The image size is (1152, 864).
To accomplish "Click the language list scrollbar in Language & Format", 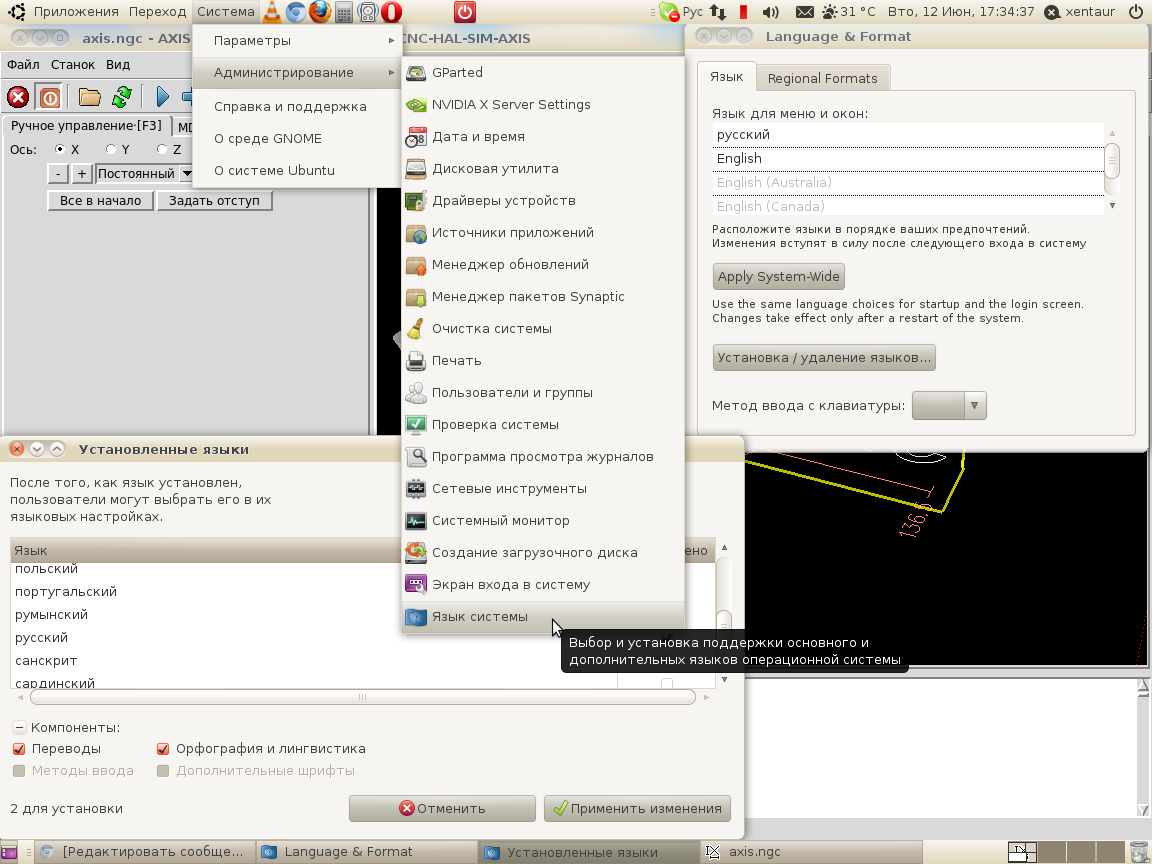I will pyautogui.click(x=1112, y=161).
